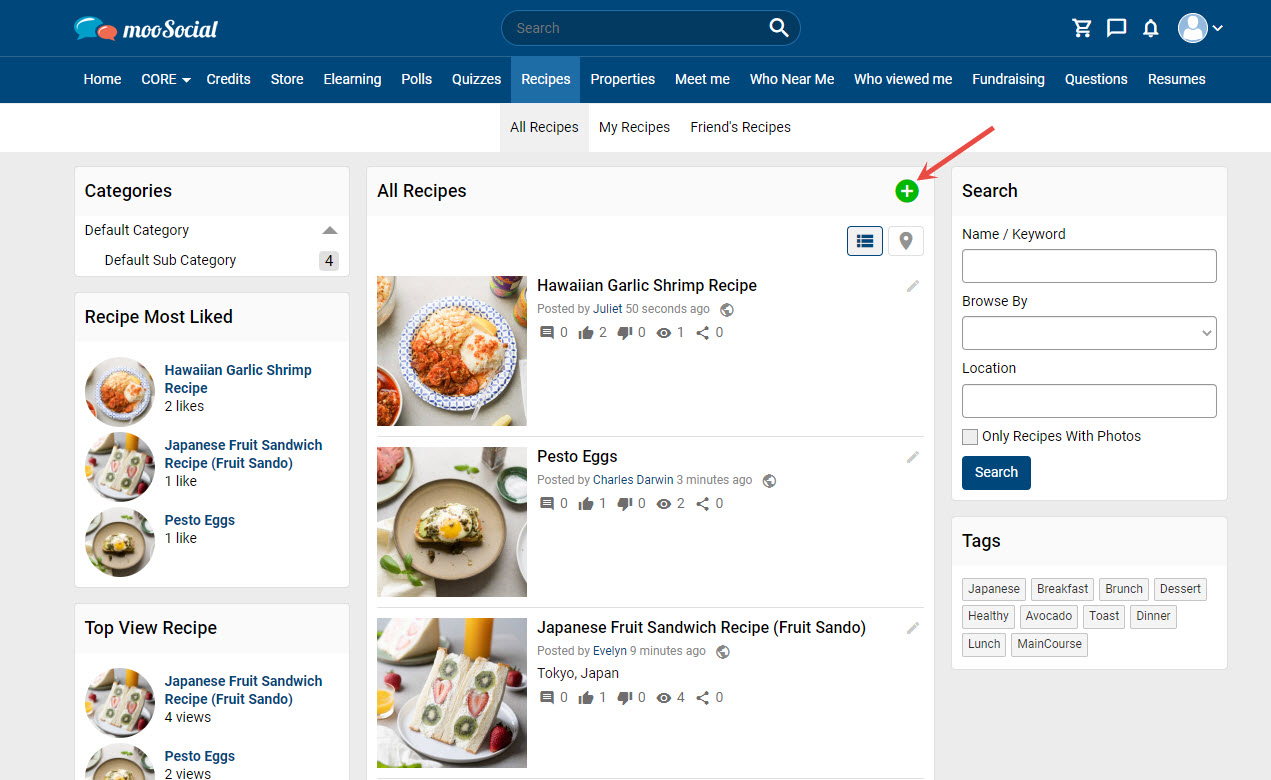Click globe privacy icon on Pesto Eggs

coord(769,481)
